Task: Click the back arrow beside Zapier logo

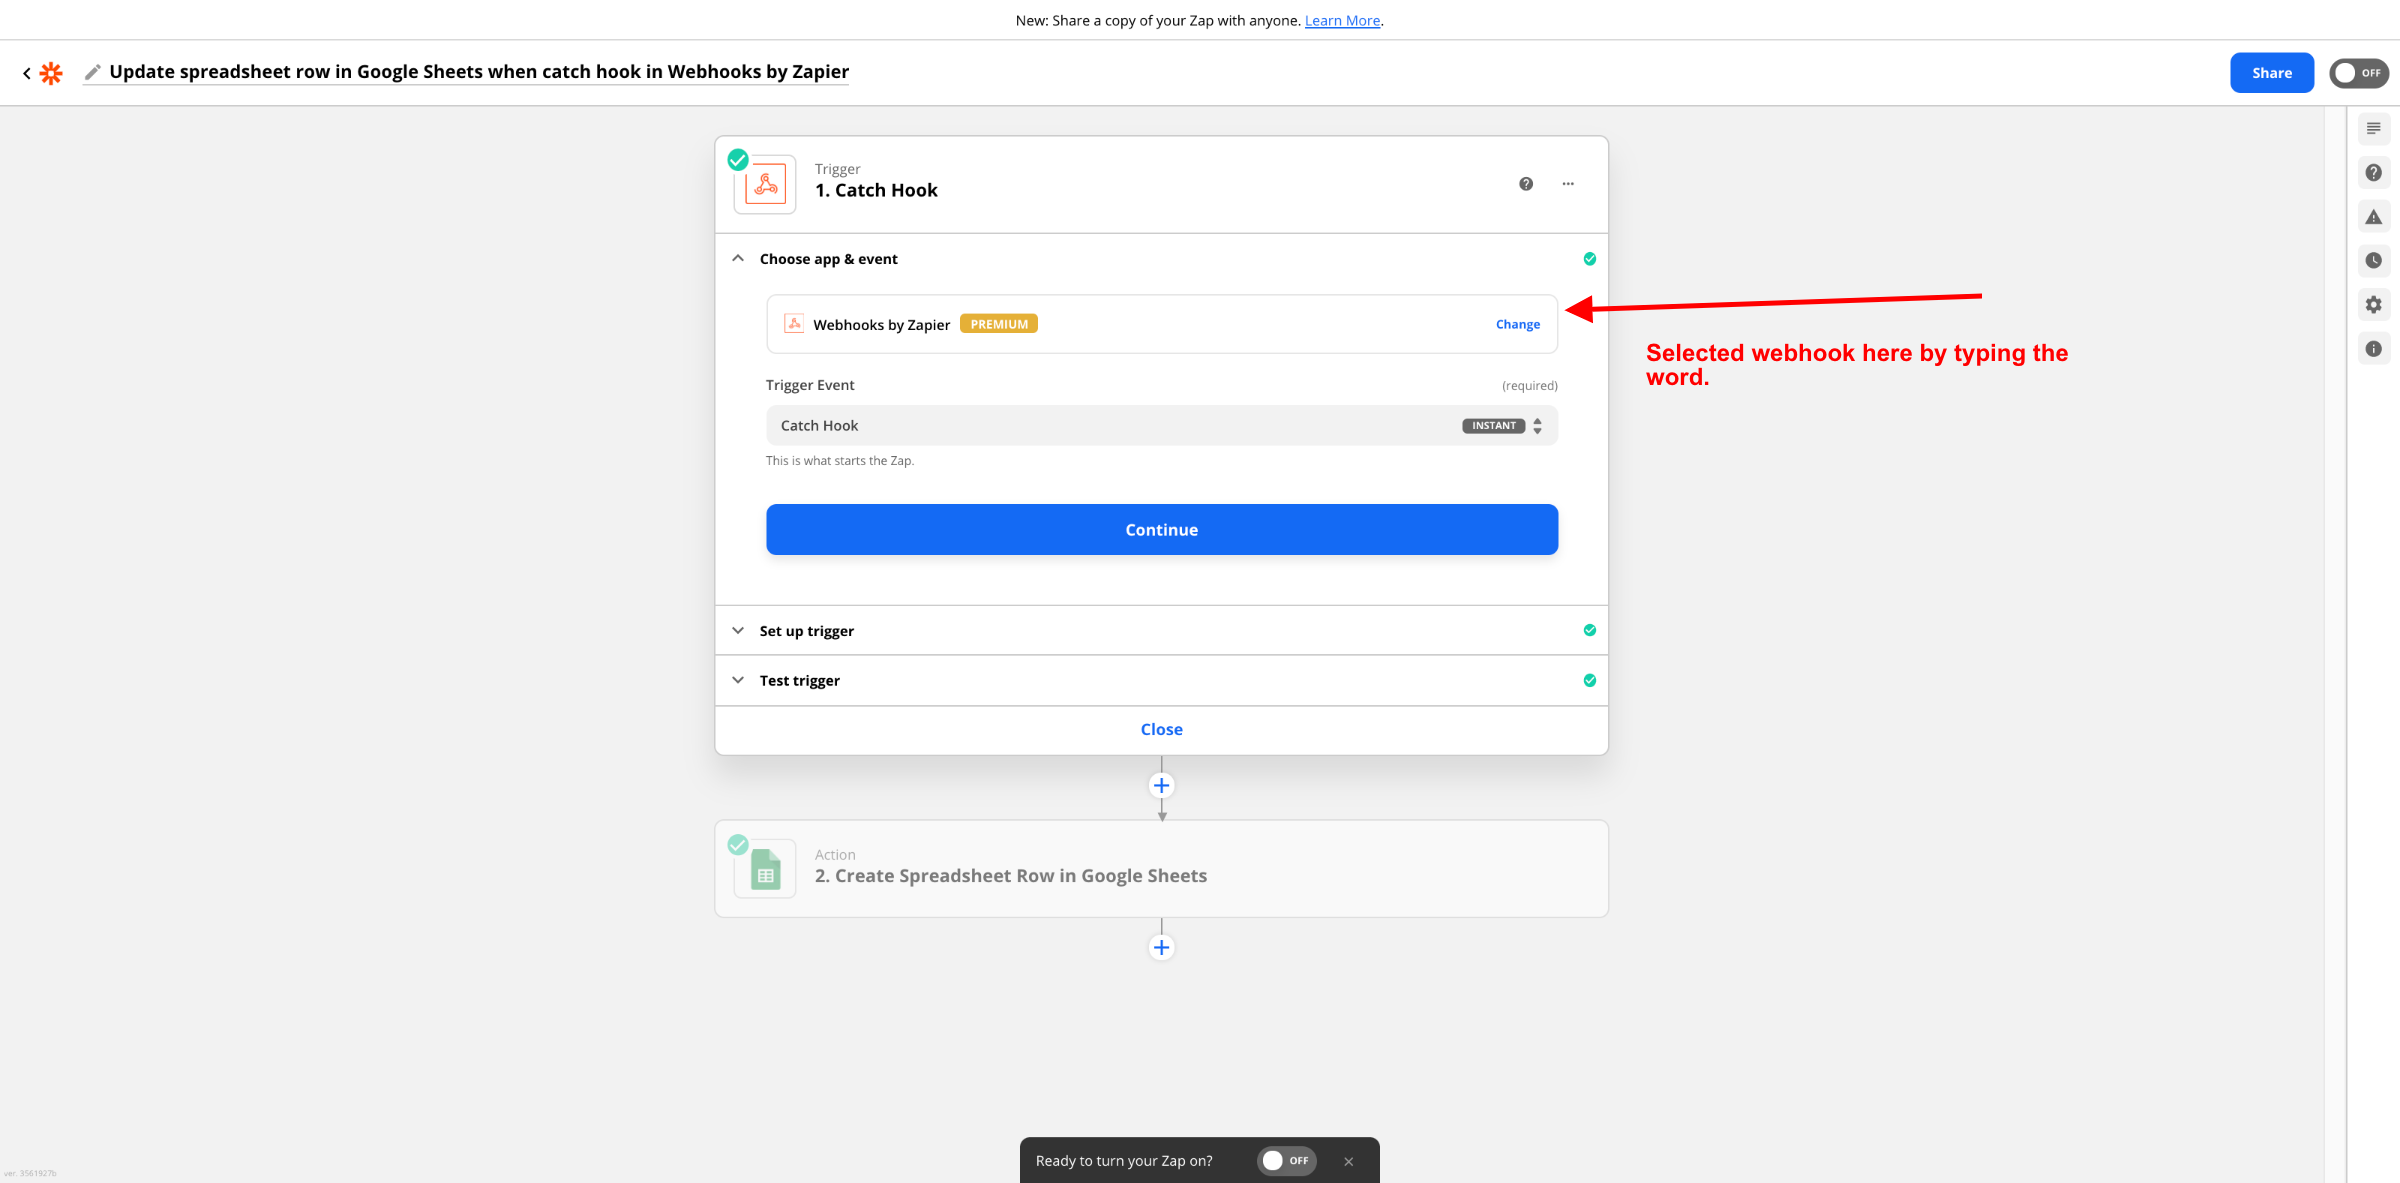Action: tap(27, 73)
